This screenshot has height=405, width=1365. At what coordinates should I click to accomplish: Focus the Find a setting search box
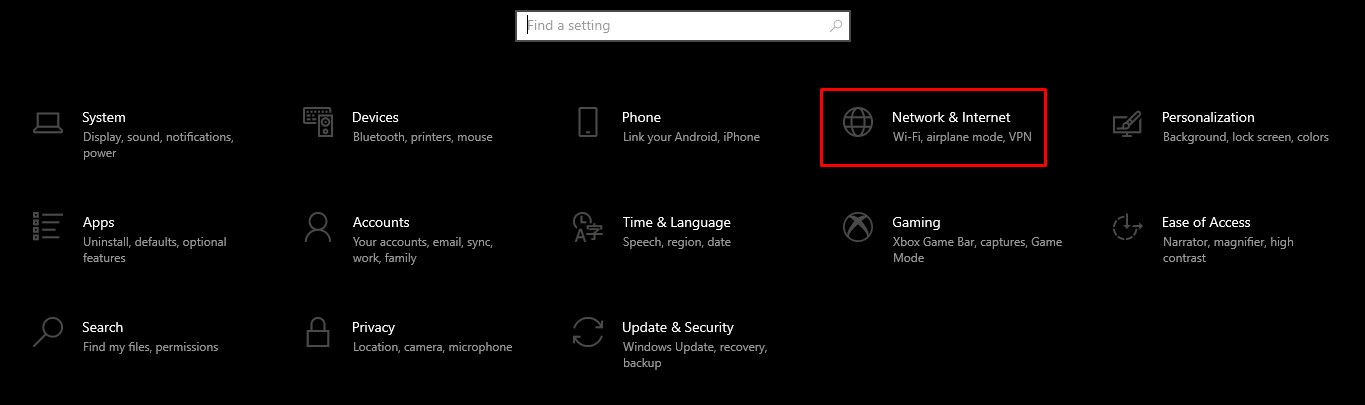[x=683, y=26]
